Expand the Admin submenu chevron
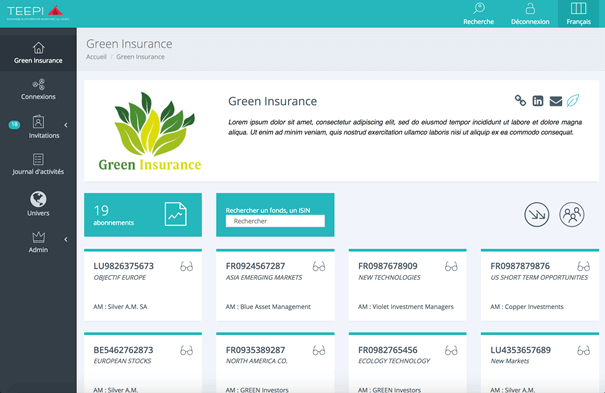Screen dimensions: 605x393 66,240
